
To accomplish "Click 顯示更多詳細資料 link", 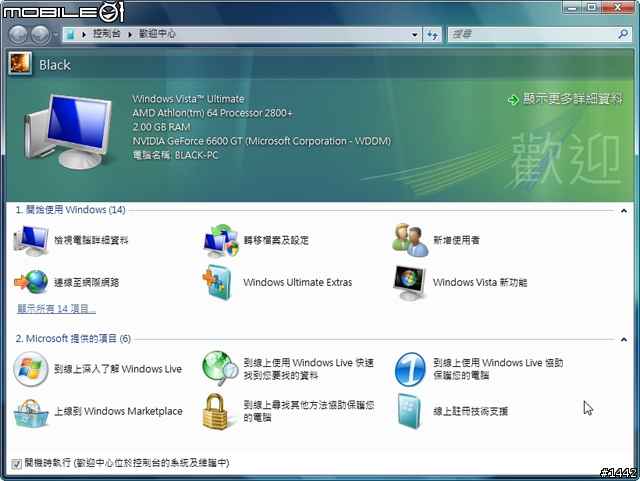I will [573, 98].
